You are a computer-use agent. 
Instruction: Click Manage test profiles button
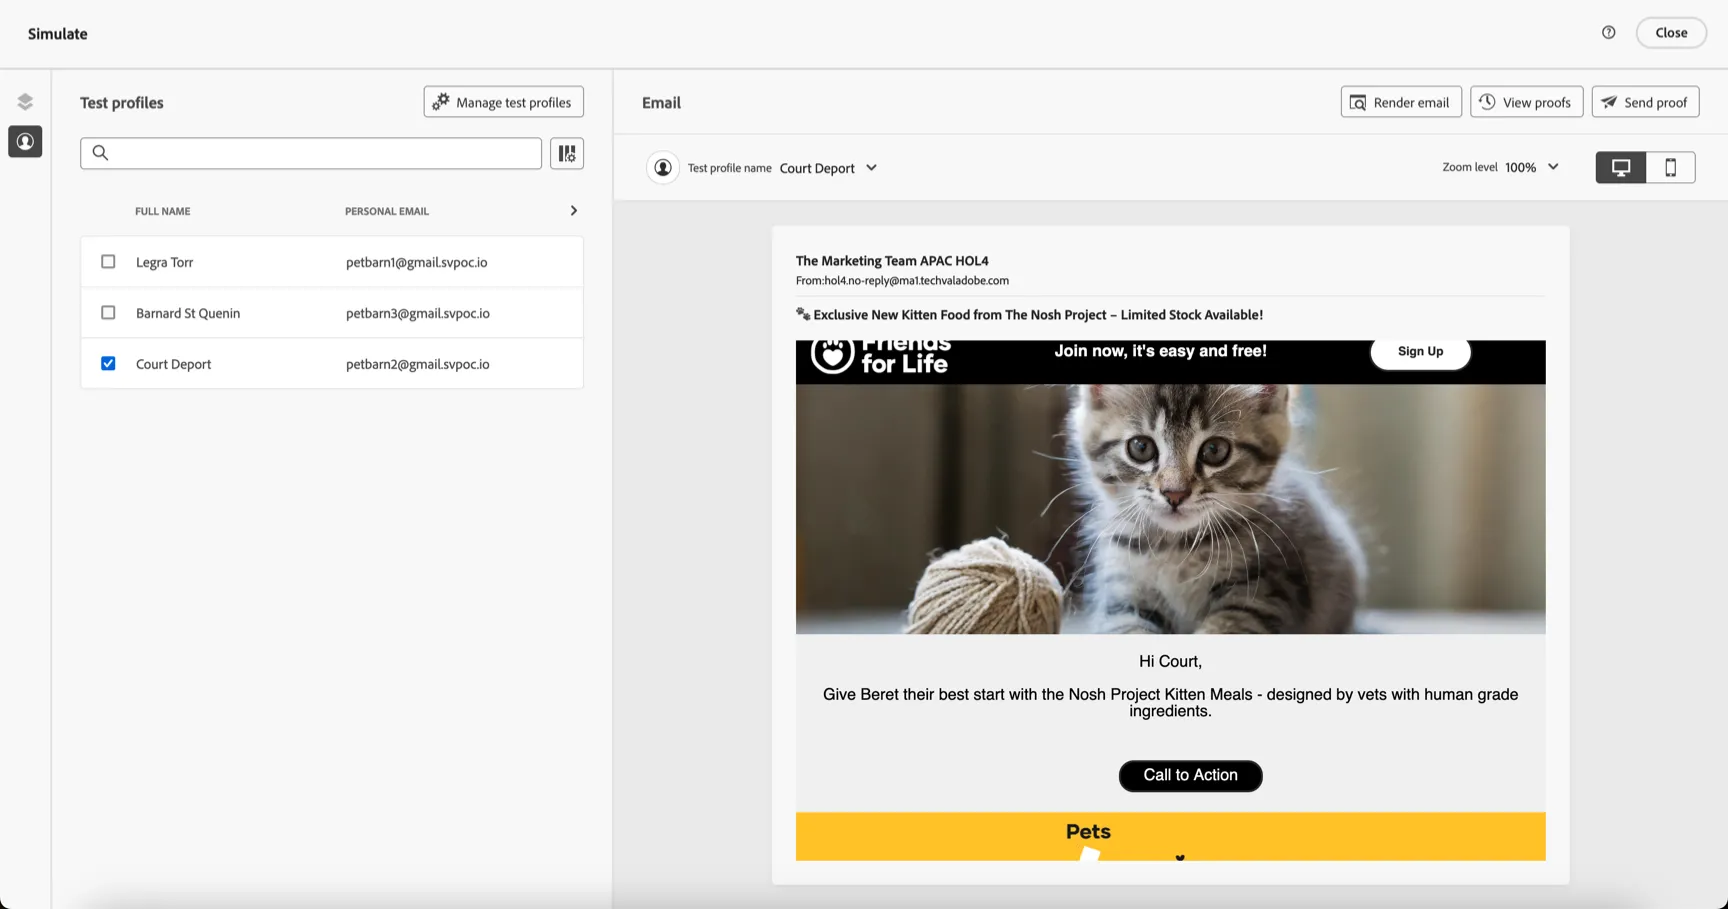503,102
